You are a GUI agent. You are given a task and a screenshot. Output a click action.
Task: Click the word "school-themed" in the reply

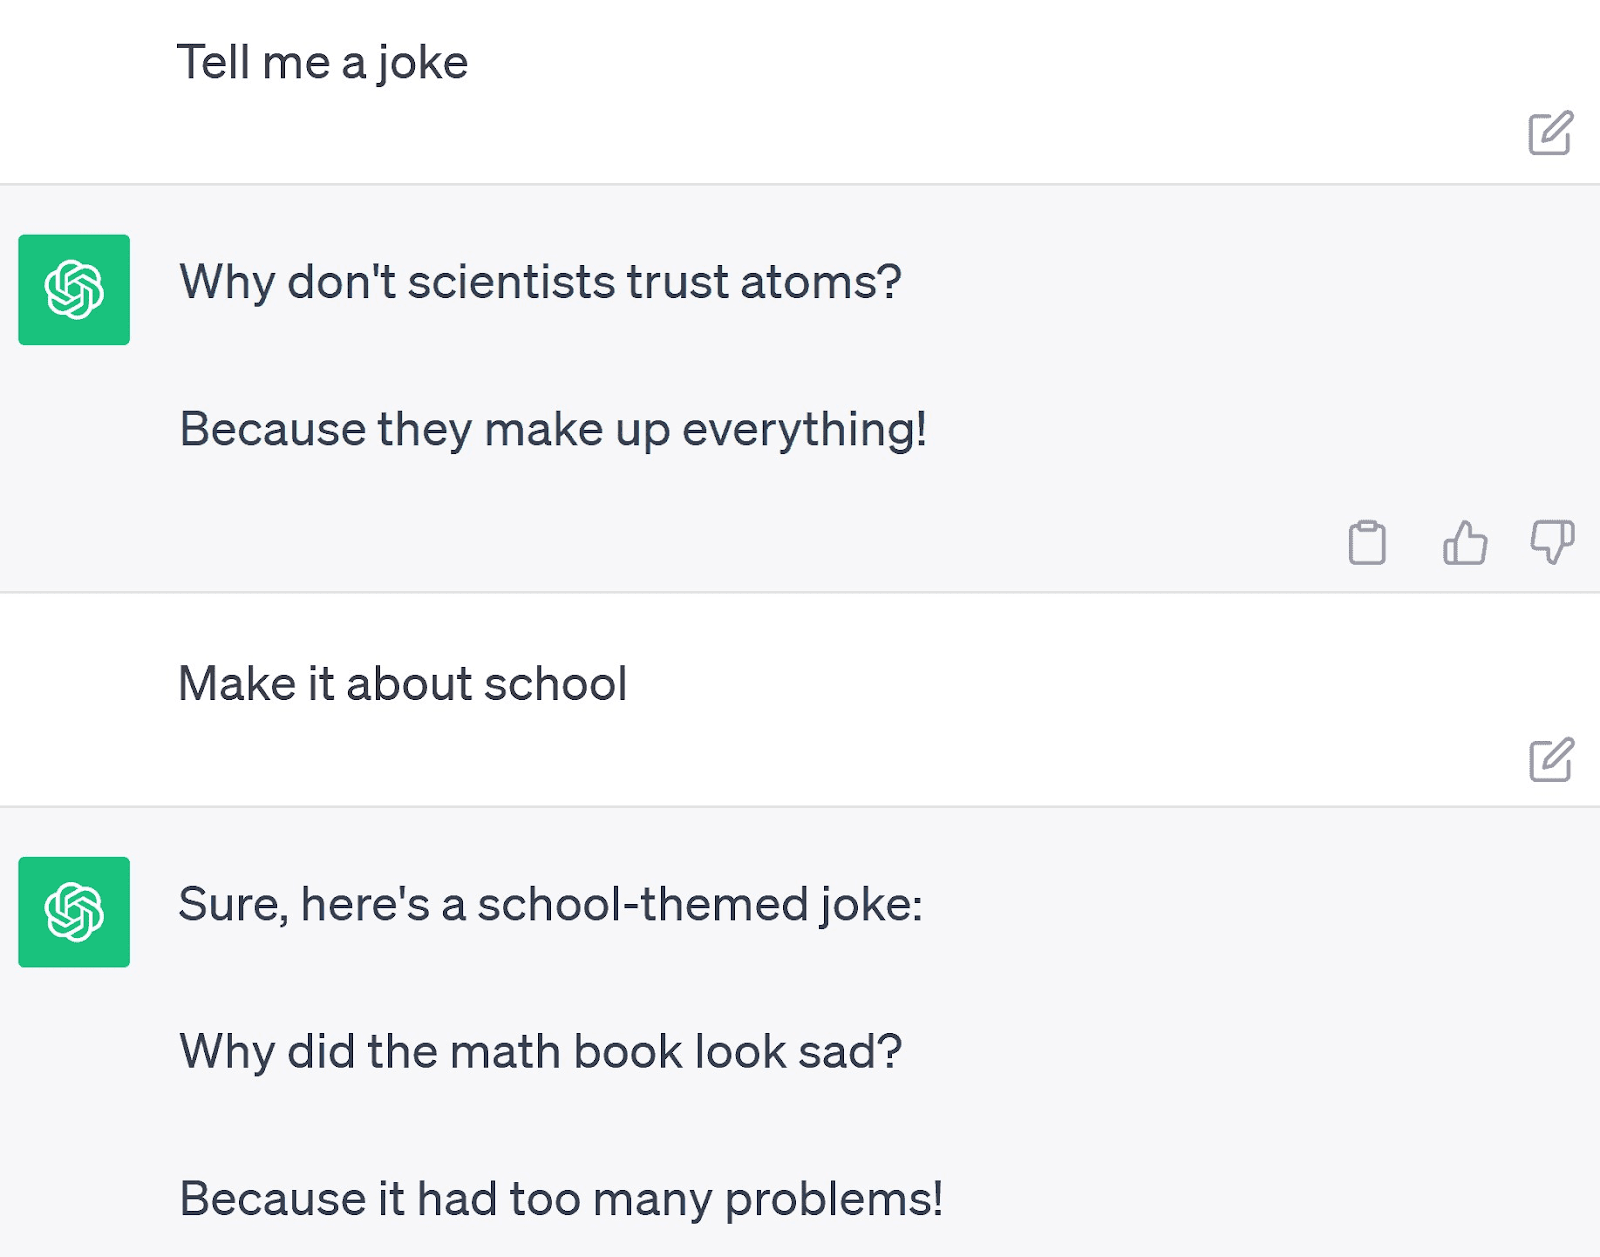tap(642, 905)
